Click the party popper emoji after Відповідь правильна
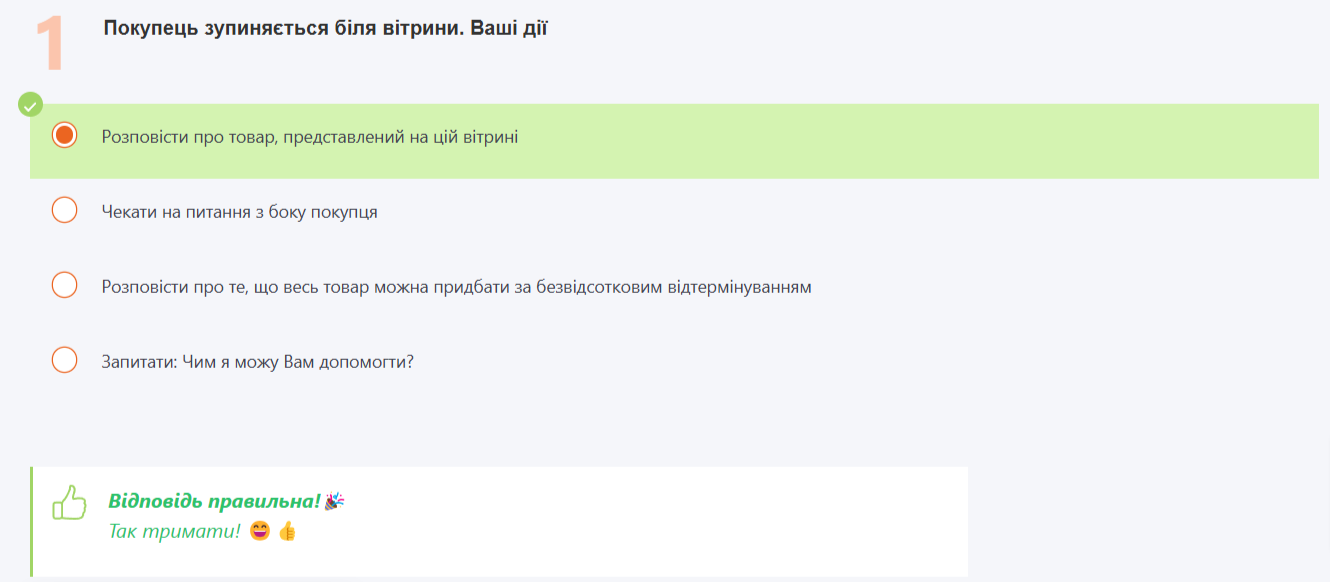 335,501
